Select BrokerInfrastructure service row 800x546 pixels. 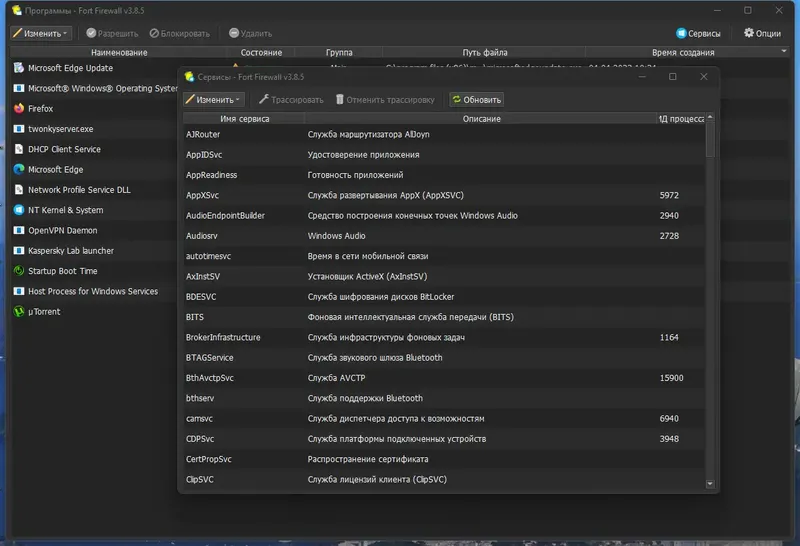point(444,337)
